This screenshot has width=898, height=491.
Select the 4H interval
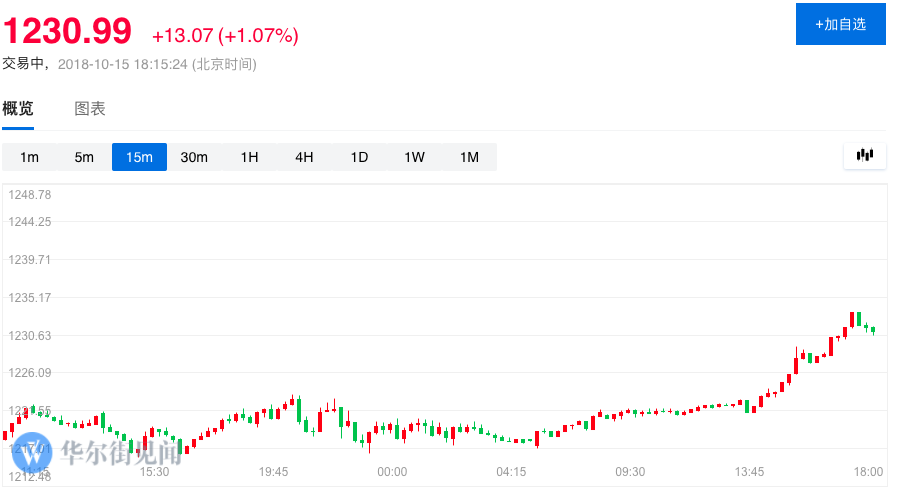304,157
